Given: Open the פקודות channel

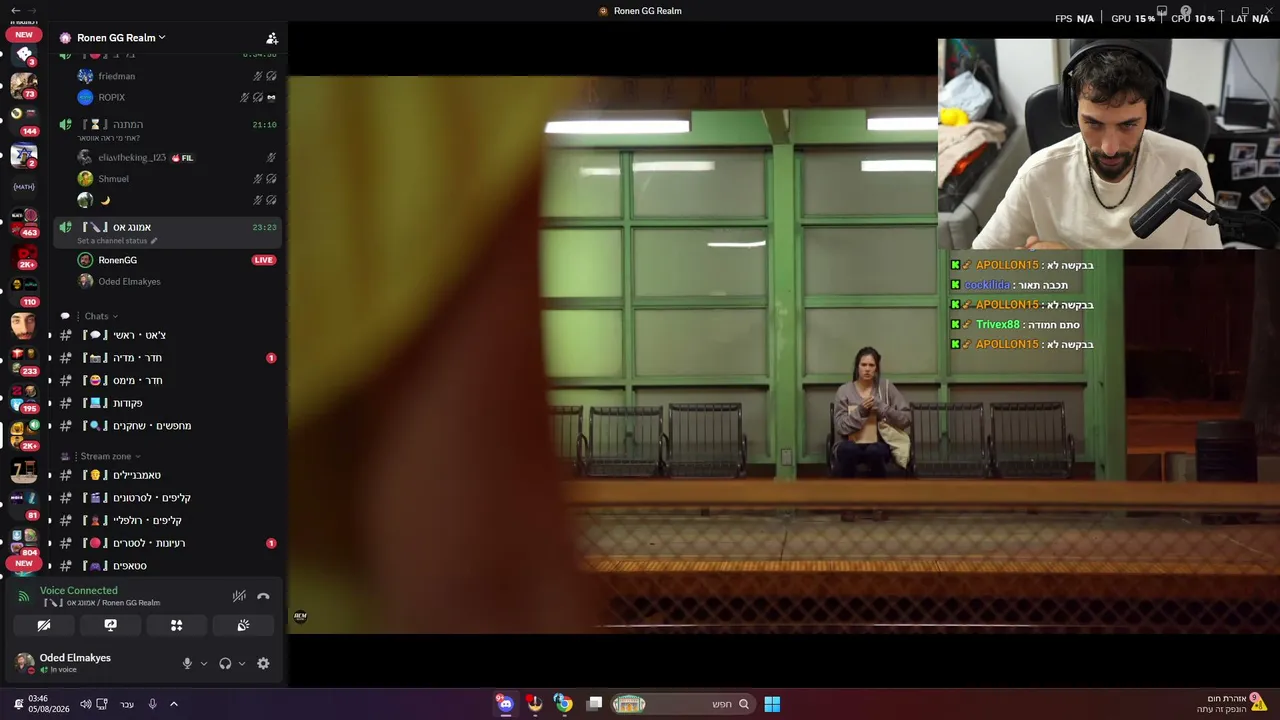Looking at the screenshot, I should (x=167, y=403).
